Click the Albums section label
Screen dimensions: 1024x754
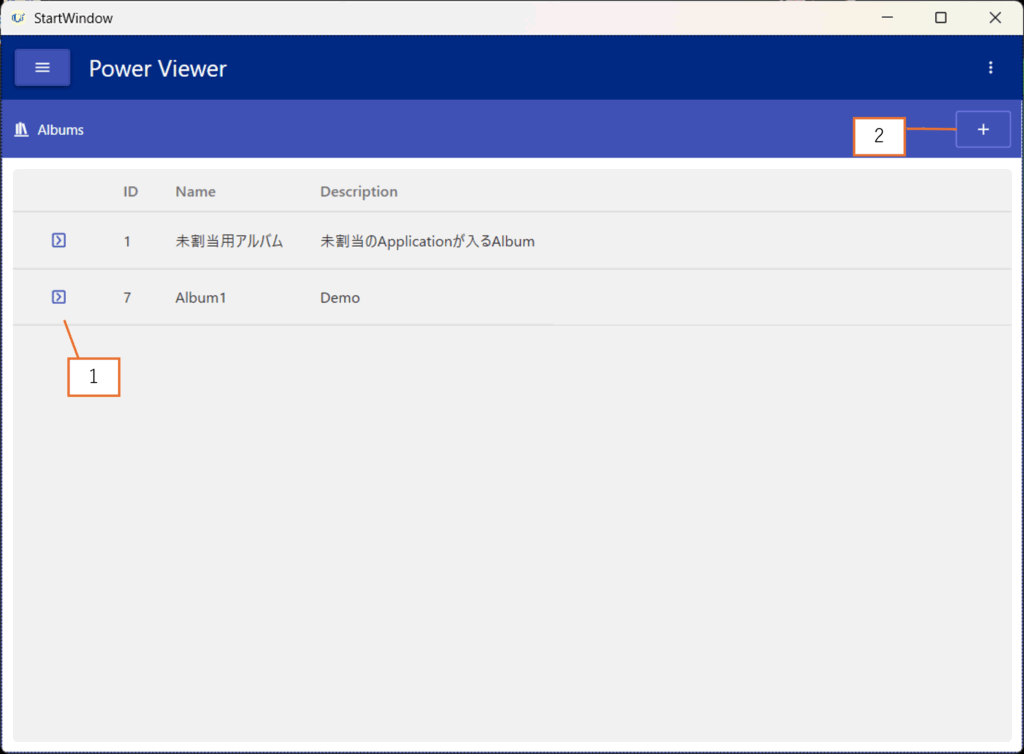(x=61, y=130)
